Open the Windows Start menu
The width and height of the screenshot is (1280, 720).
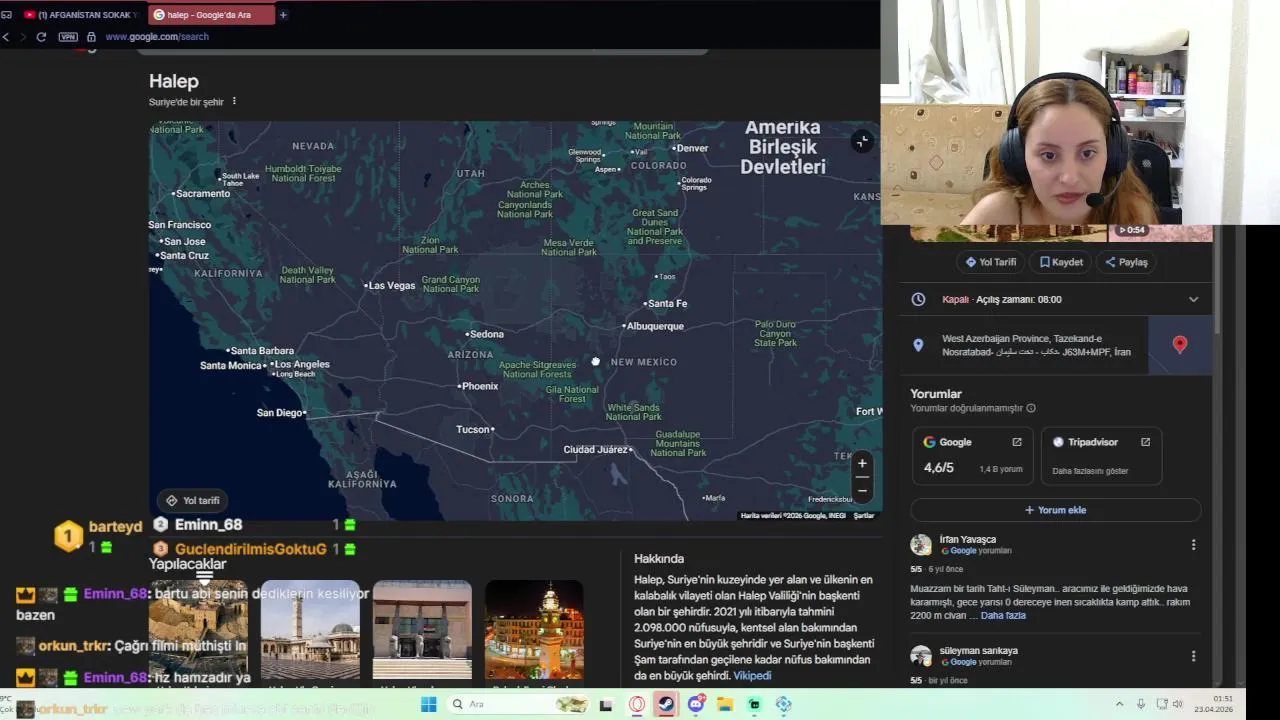click(428, 704)
